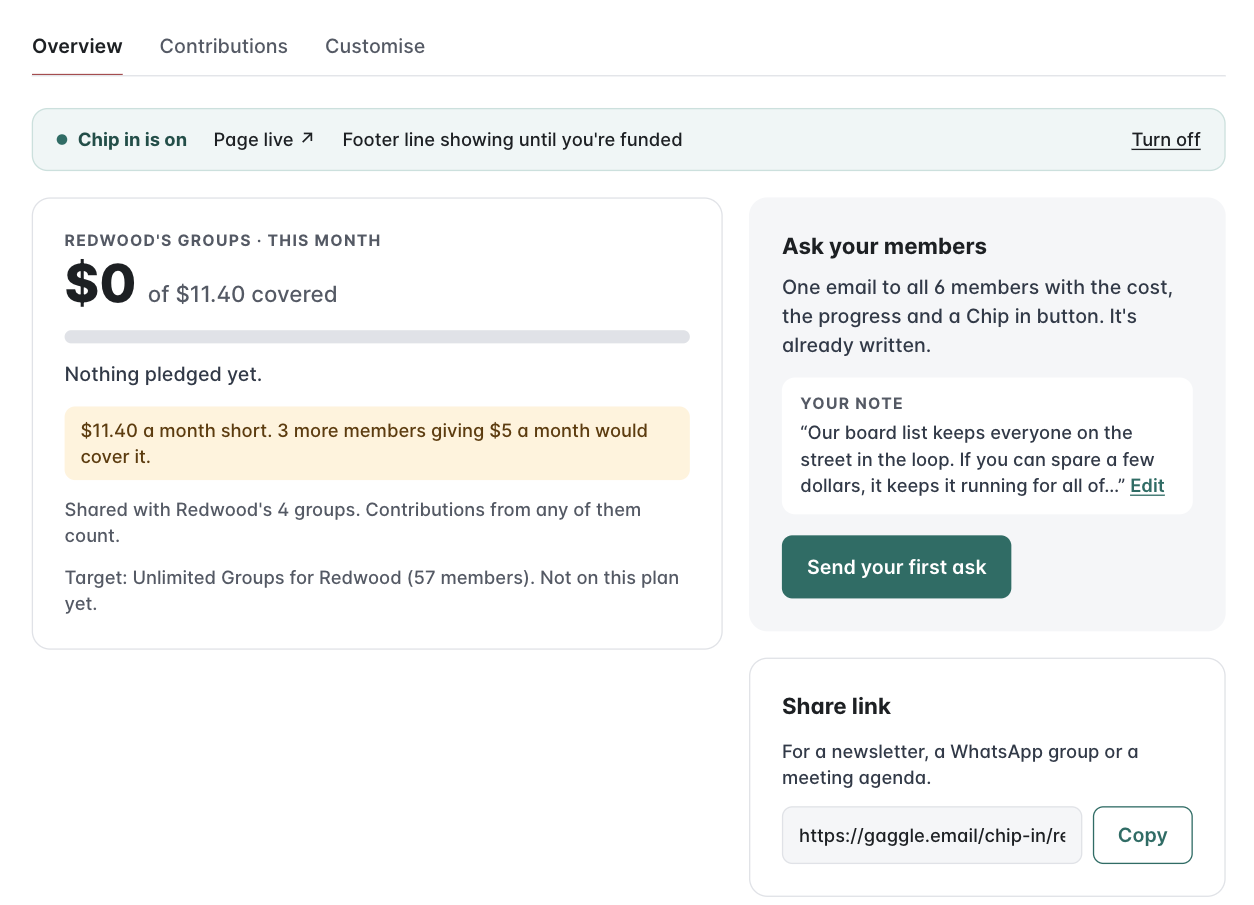Open the Customise tab

375,46
